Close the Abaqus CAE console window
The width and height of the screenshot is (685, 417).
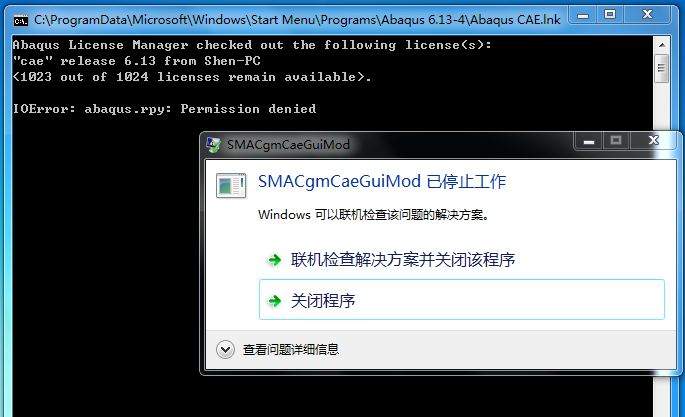pyautogui.click(x=647, y=15)
